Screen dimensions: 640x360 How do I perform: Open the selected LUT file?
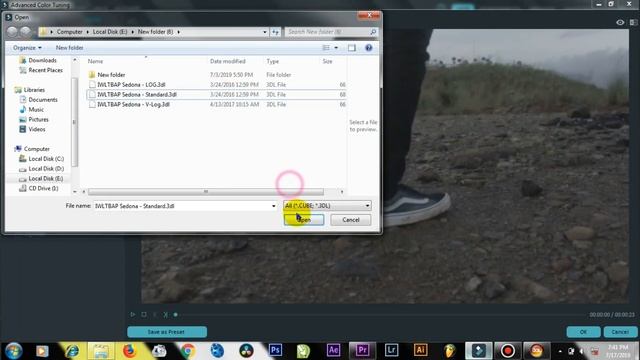coord(304,220)
